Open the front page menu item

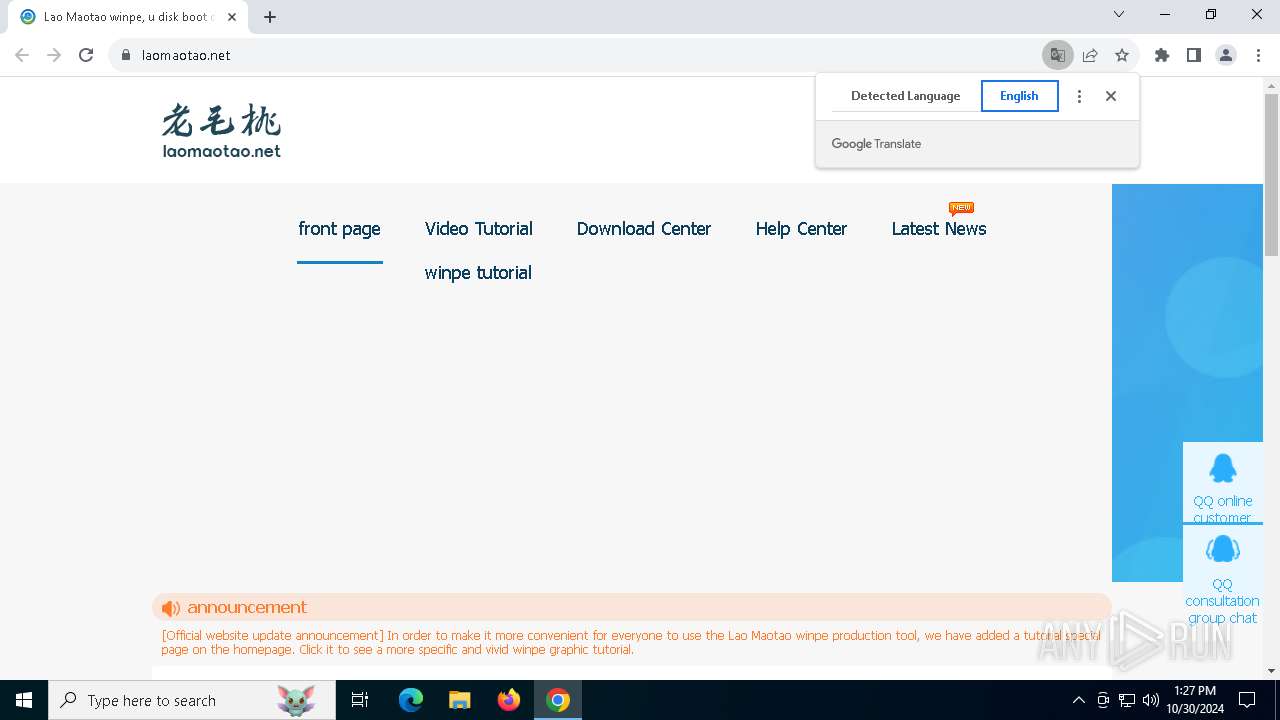[x=339, y=229]
